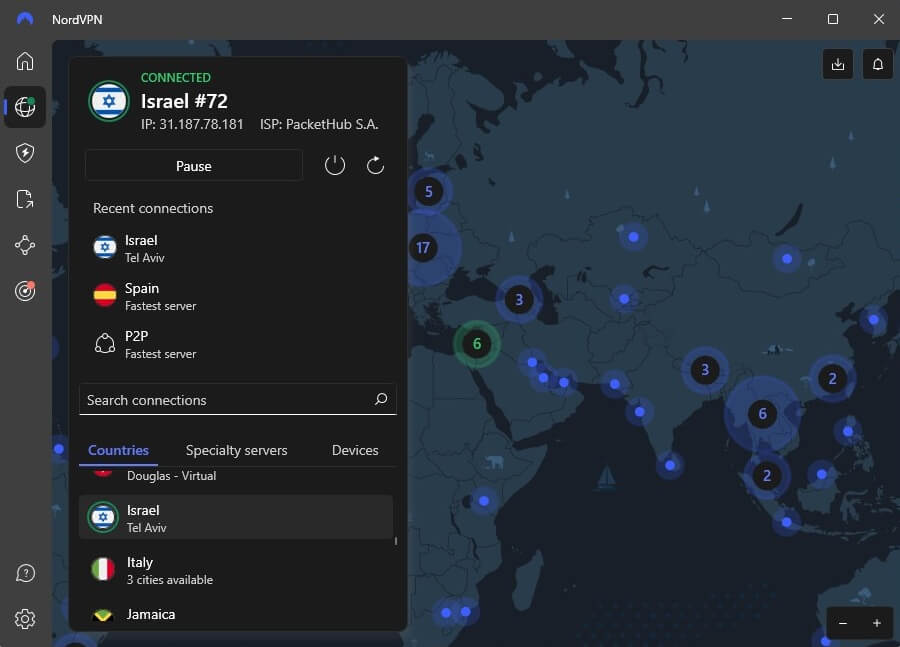Screen dimensions: 900x647
Task: Click the P2P icon in recent connections
Action: [x=104, y=343]
